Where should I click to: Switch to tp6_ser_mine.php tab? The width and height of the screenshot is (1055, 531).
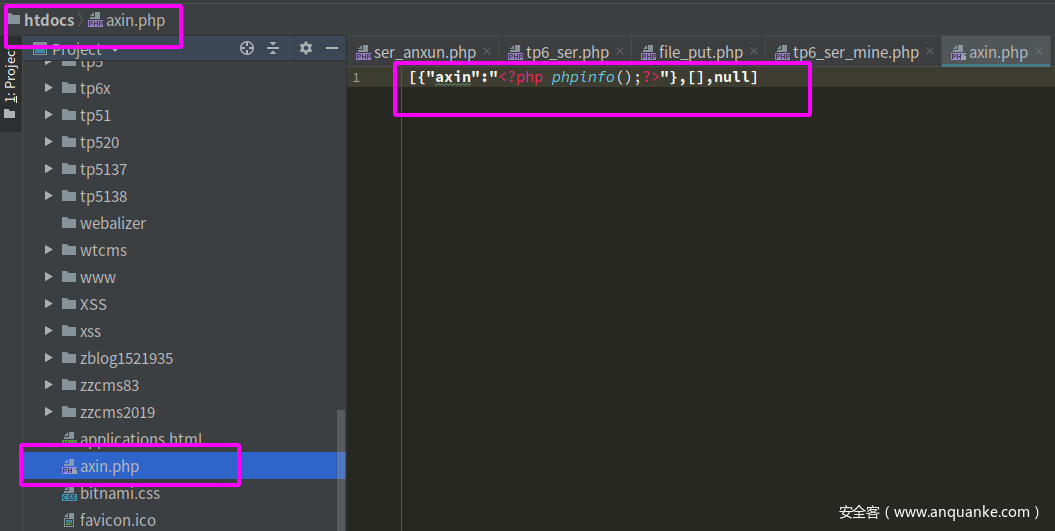tap(855, 52)
